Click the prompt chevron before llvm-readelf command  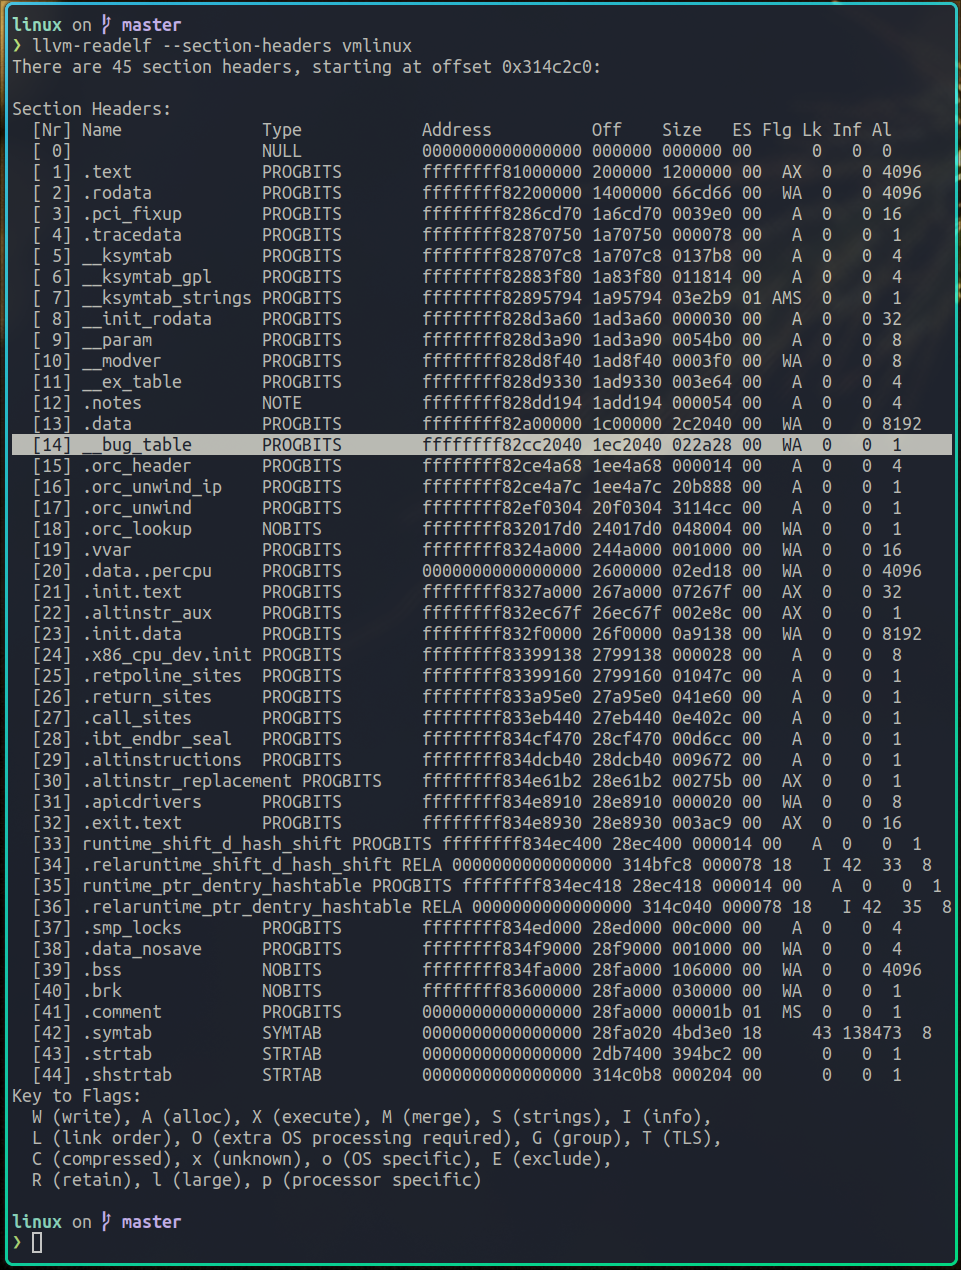pos(17,46)
